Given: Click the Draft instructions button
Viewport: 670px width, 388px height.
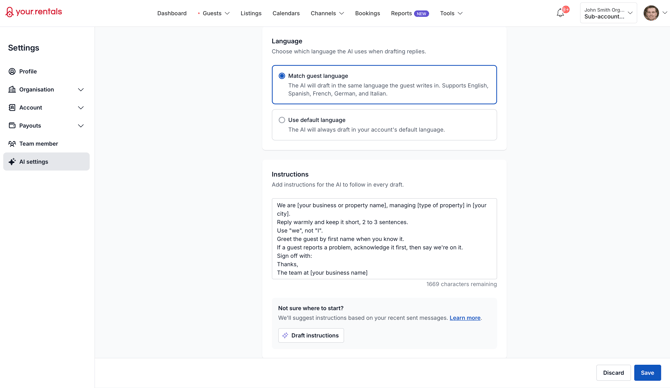Looking at the screenshot, I should 311,335.
